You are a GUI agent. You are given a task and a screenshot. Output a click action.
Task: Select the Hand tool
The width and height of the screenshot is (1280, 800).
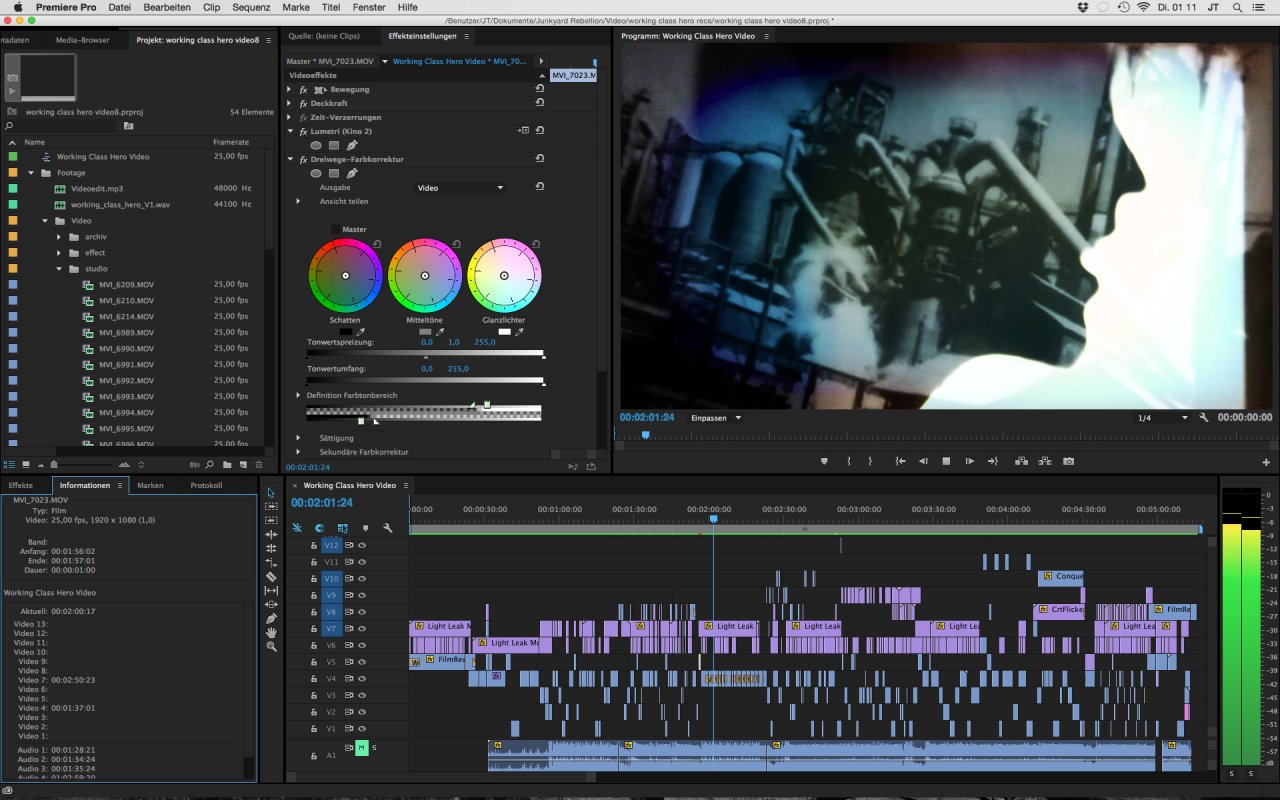(x=271, y=633)
